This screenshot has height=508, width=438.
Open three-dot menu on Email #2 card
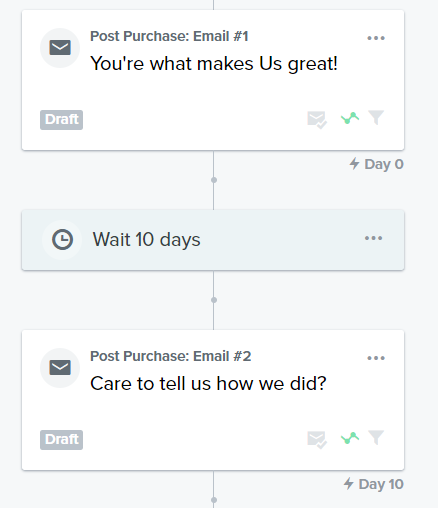click(x=376, y=358)
